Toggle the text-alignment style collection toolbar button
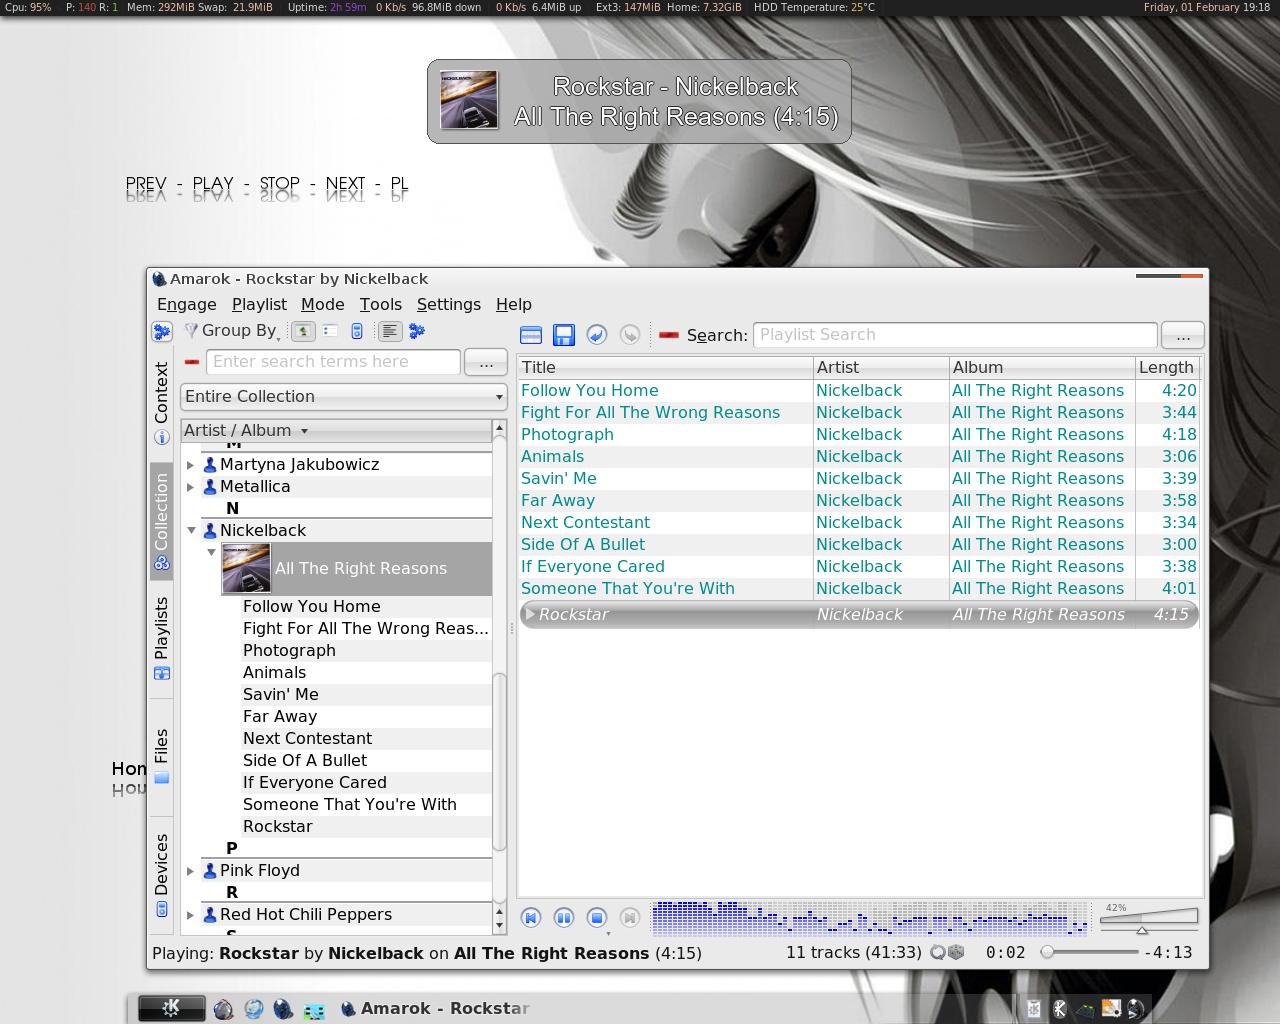The width and height of the screenshot is (1280, 1024). tap(390, 331)
